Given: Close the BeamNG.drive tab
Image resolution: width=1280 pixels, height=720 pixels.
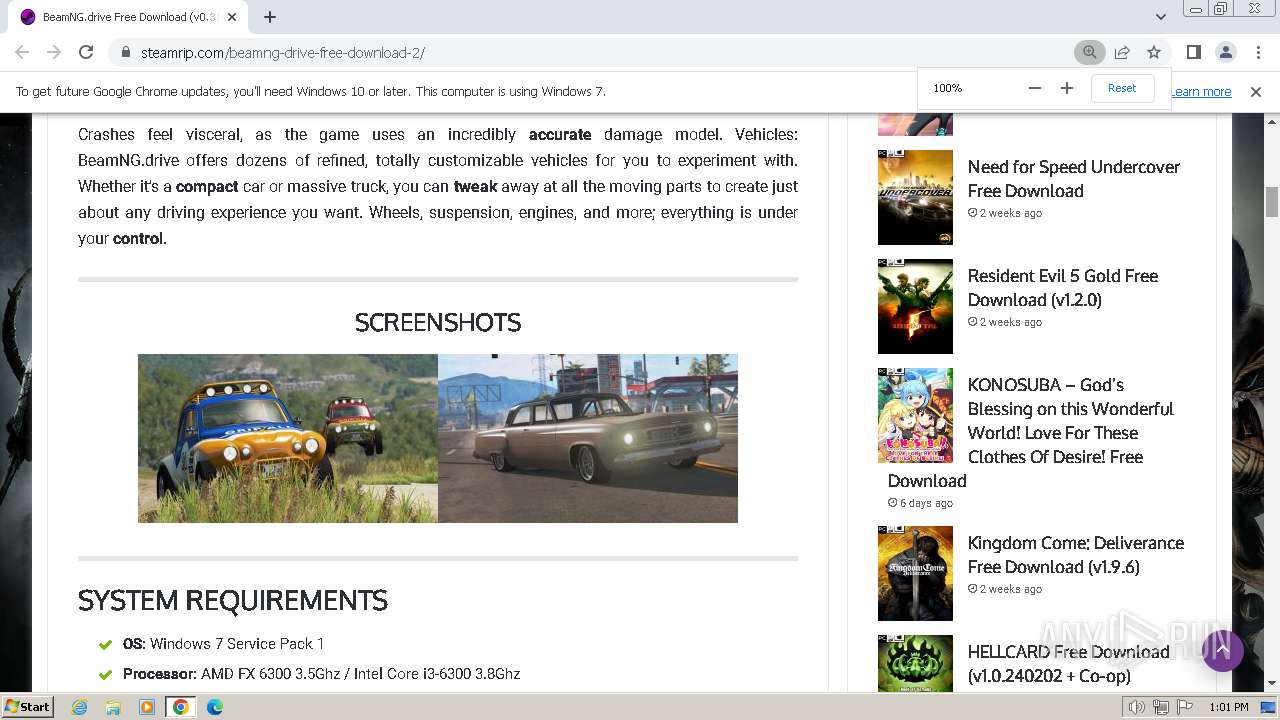Looking at the screenshot, I should (232, 17).
